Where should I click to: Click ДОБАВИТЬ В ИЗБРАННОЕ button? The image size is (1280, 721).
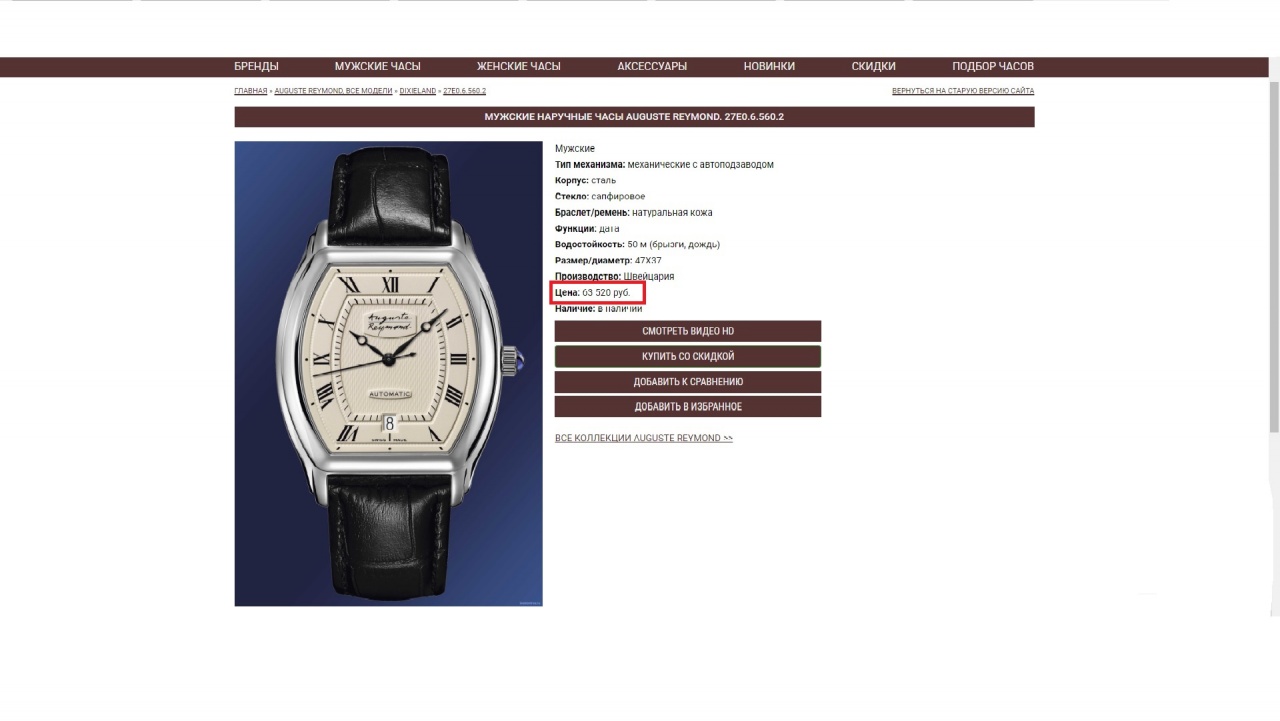tap(688, 407)
